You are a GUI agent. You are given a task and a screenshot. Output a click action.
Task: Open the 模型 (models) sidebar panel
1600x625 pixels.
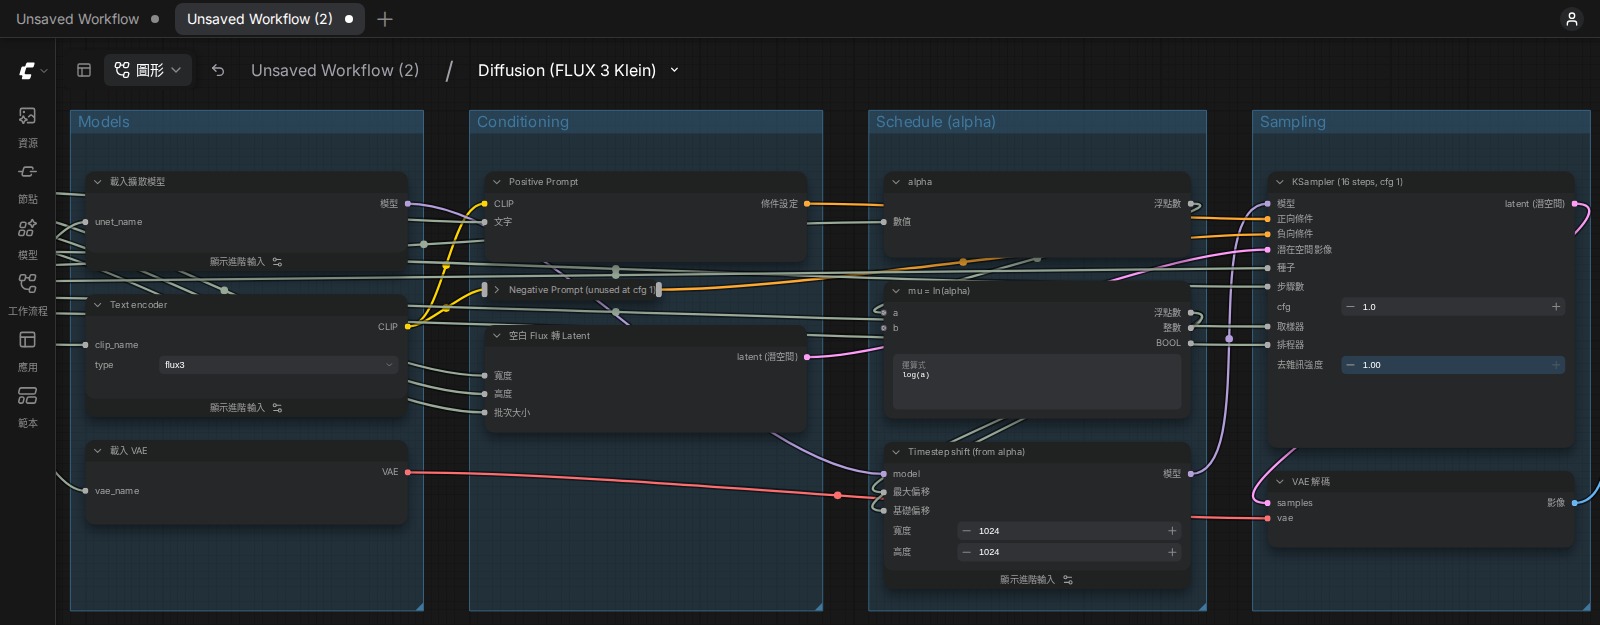(x=28, y=239)
